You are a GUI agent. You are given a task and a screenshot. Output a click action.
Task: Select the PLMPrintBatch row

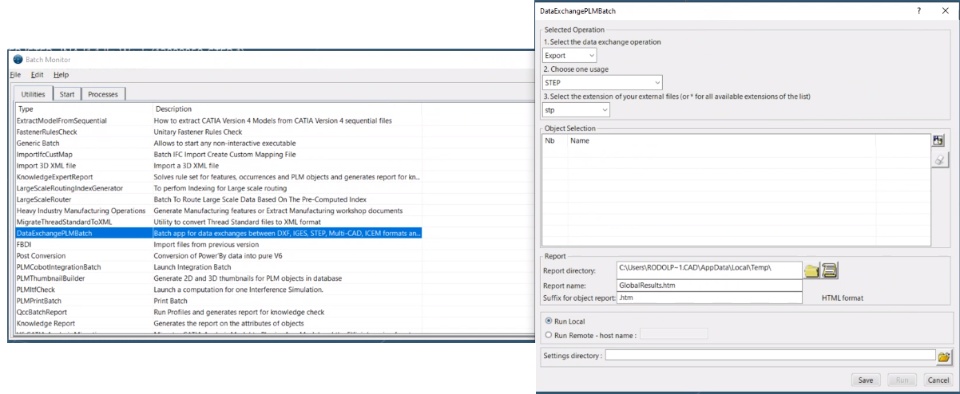coord(219,301)
